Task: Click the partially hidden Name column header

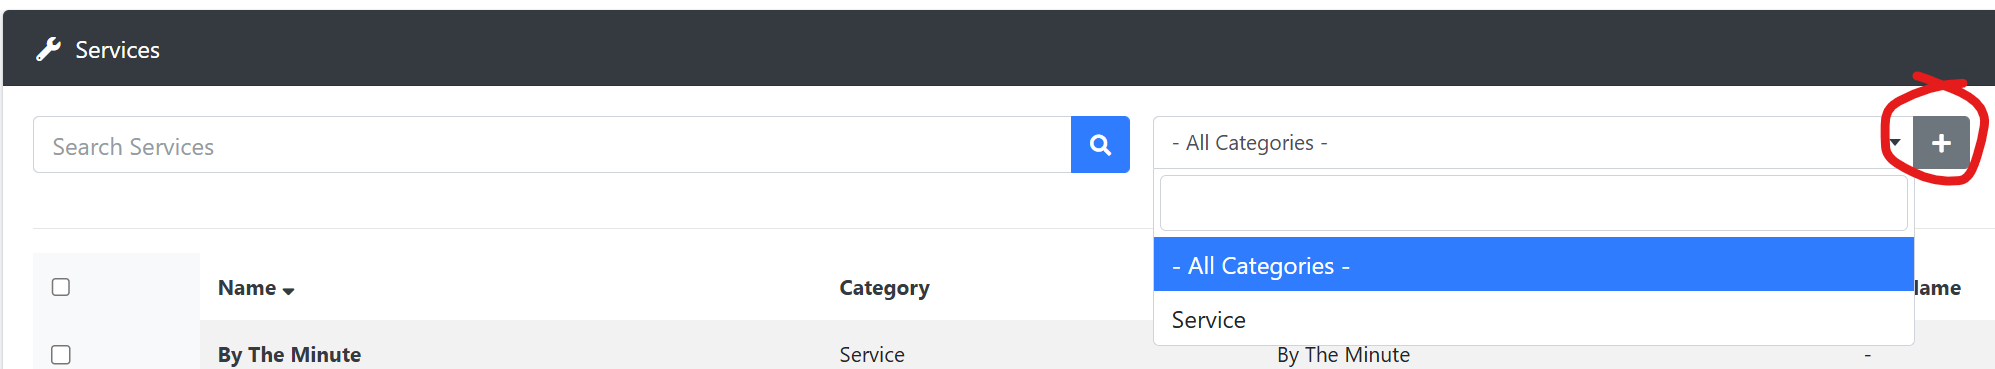Action: (x=1937, y=288)
